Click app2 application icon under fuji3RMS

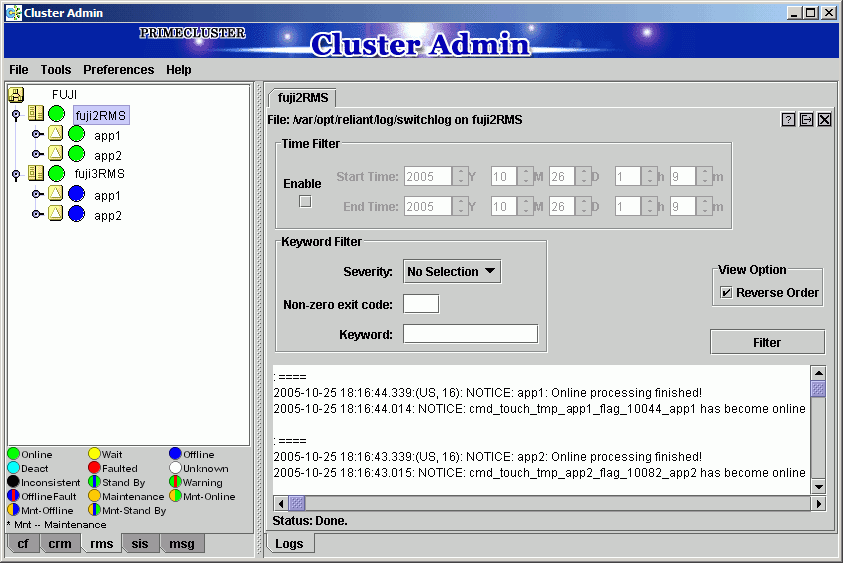click(x=55, y=213)
